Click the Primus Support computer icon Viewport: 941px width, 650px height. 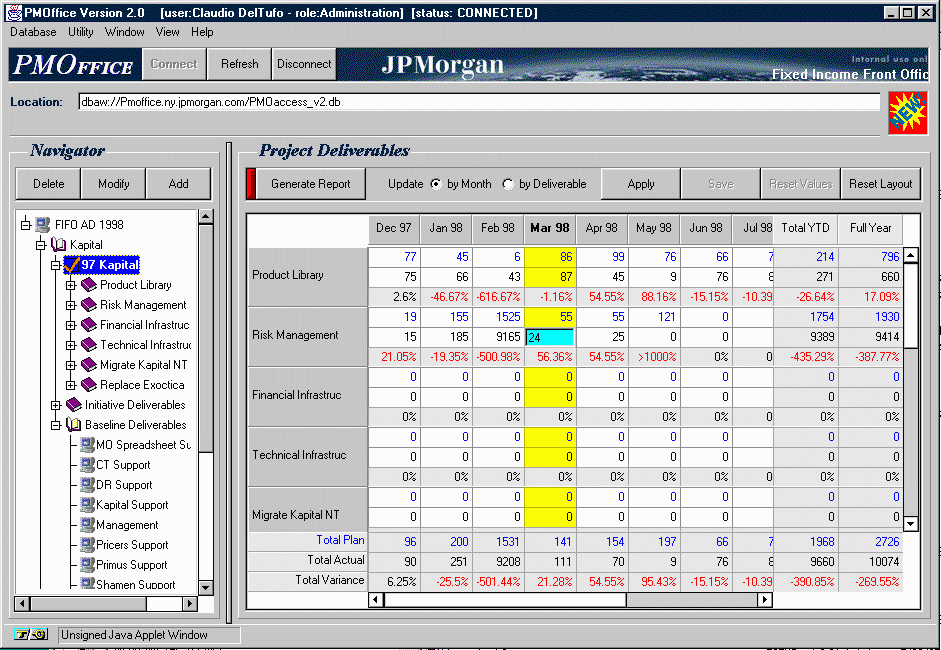pyautogui.click(x=88, y=565)
